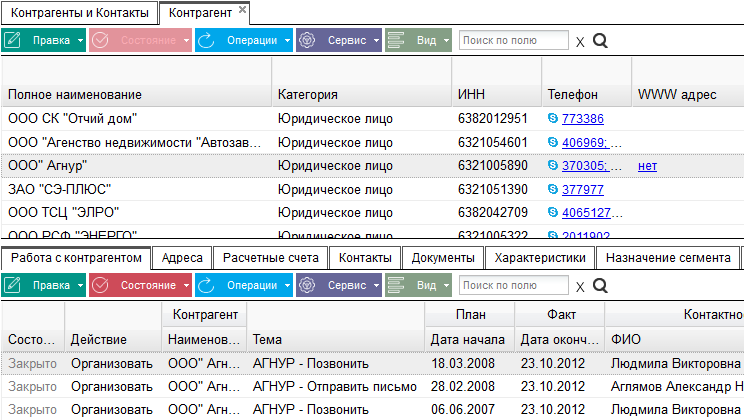Switch to Контрагенты и Контакты tab
The height and width of the screenshot is (420, 744).
pyautogui.click(x=80, y=13)
